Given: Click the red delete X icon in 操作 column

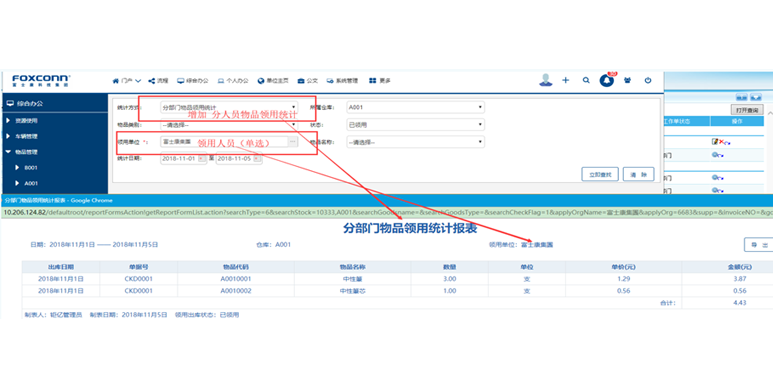Looking at the screenshot, I should 721,141.
